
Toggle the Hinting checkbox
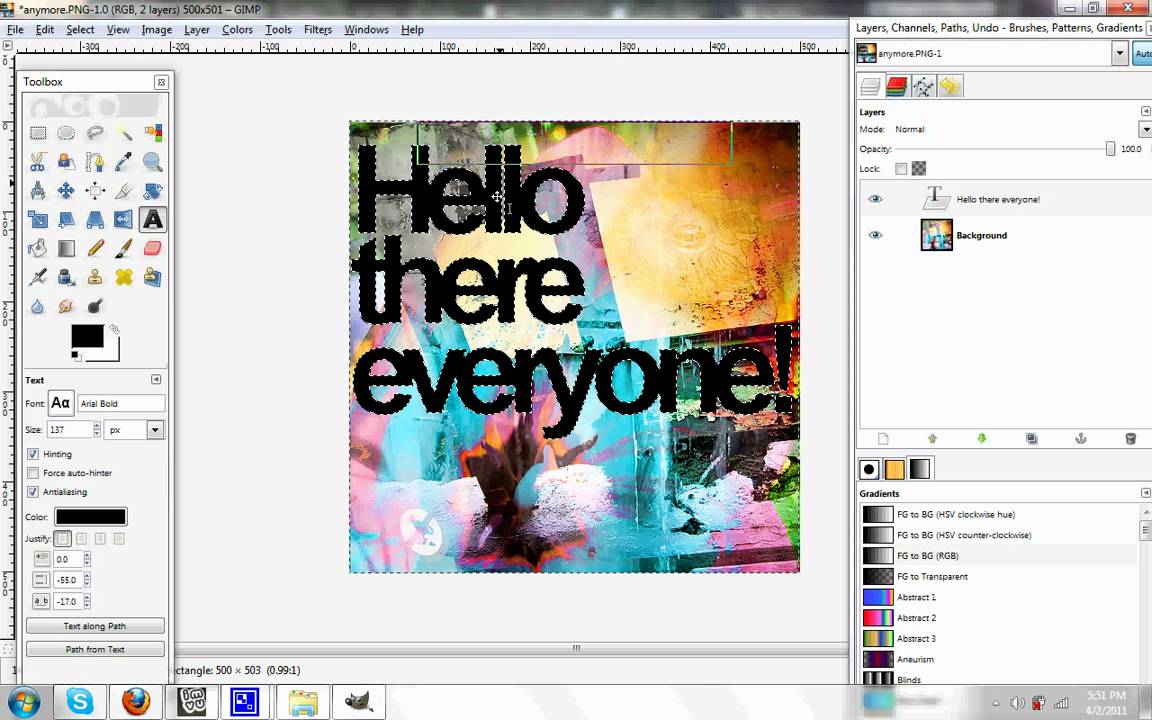pyautogui.click(x=33, y=454)
